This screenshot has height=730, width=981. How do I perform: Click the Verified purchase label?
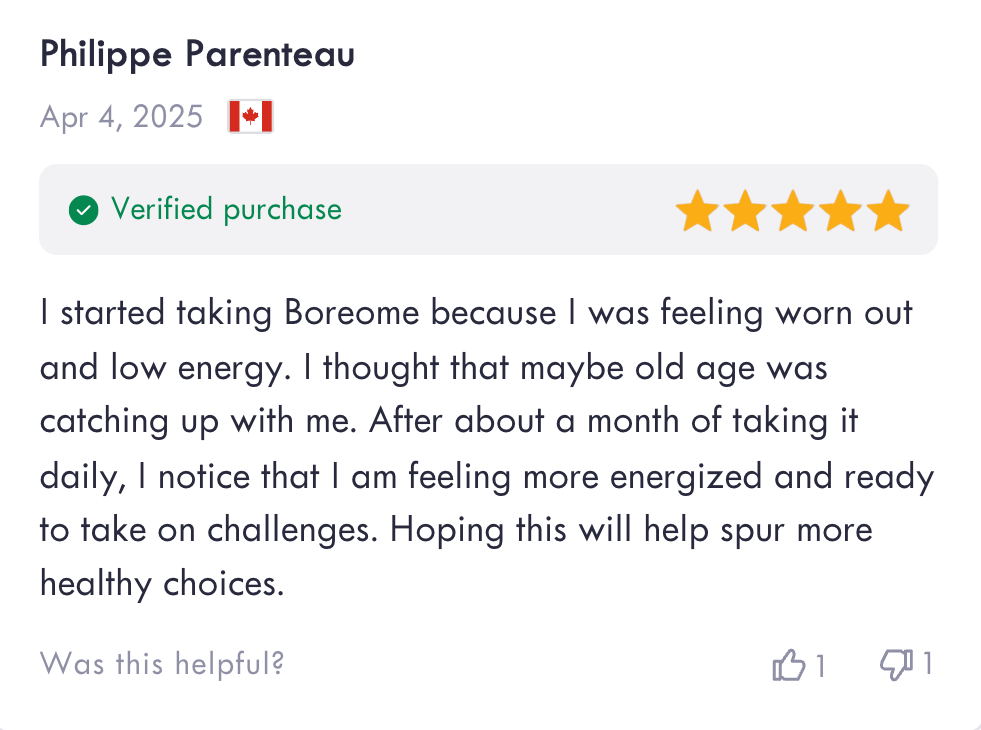click(226, 210)
